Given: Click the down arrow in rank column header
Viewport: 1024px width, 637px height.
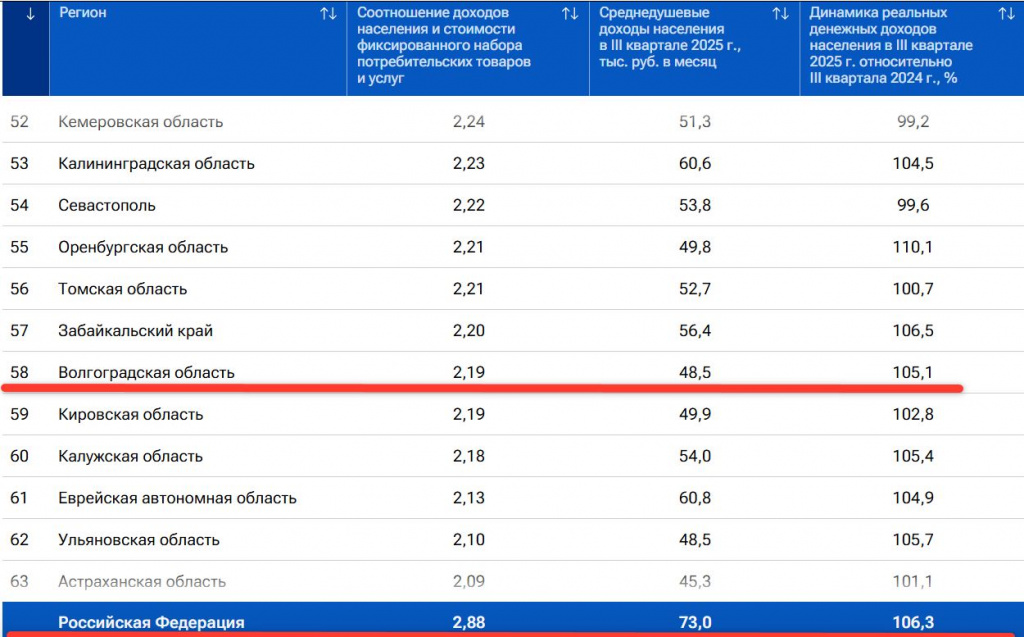Looking at the screenshot, I should (30, 14).
